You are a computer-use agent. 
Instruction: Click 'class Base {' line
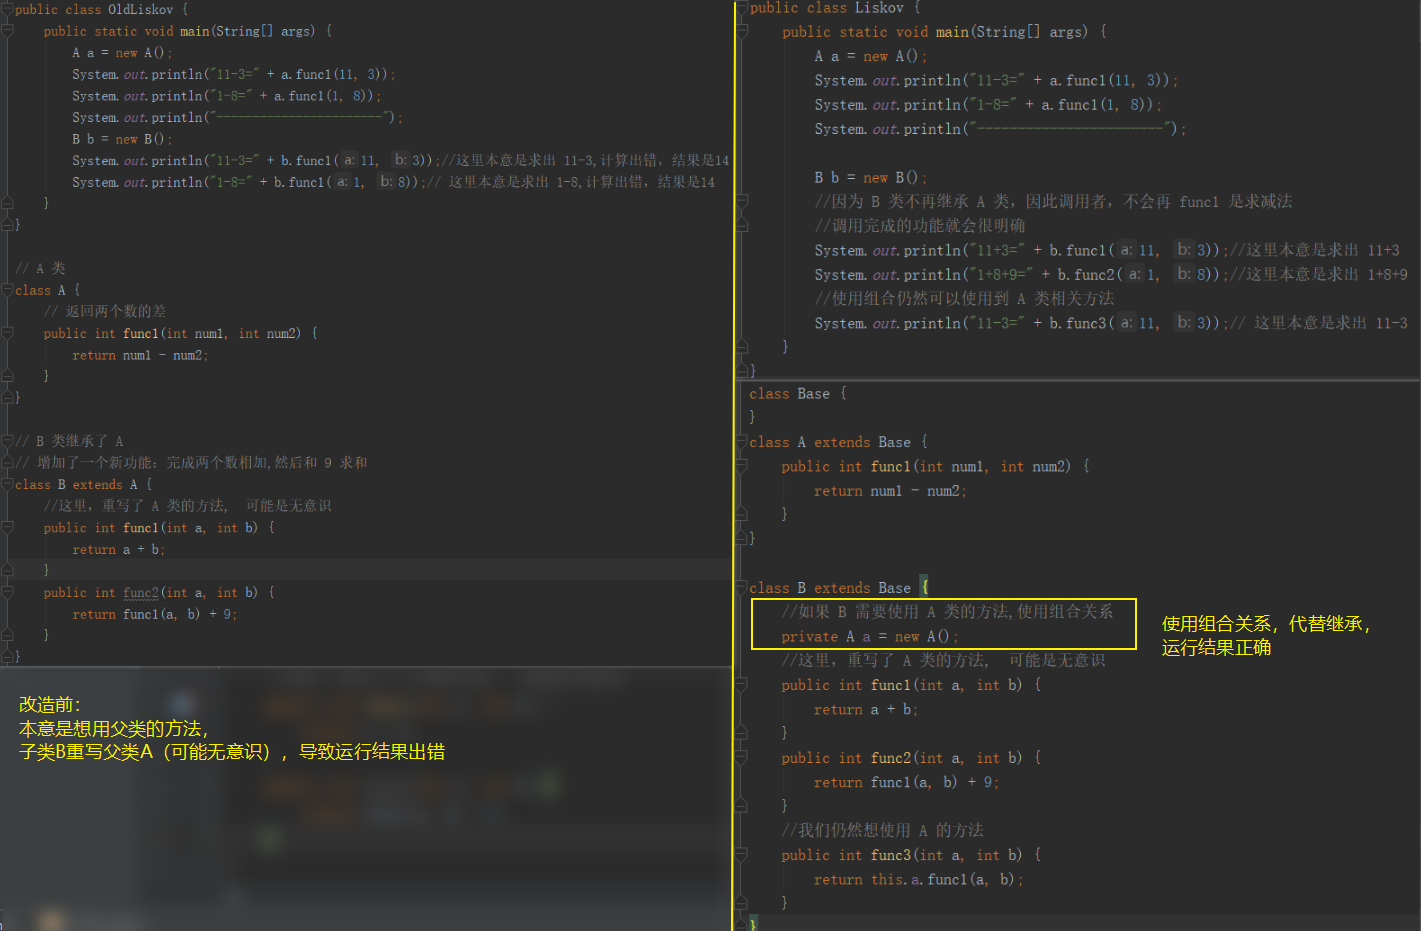(798, 394)
